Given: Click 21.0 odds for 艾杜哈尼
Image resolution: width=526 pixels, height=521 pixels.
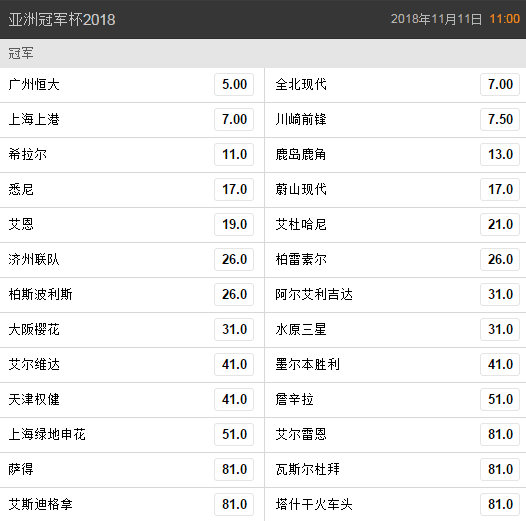Looking at the screenshot, I should tap(500, 224).
